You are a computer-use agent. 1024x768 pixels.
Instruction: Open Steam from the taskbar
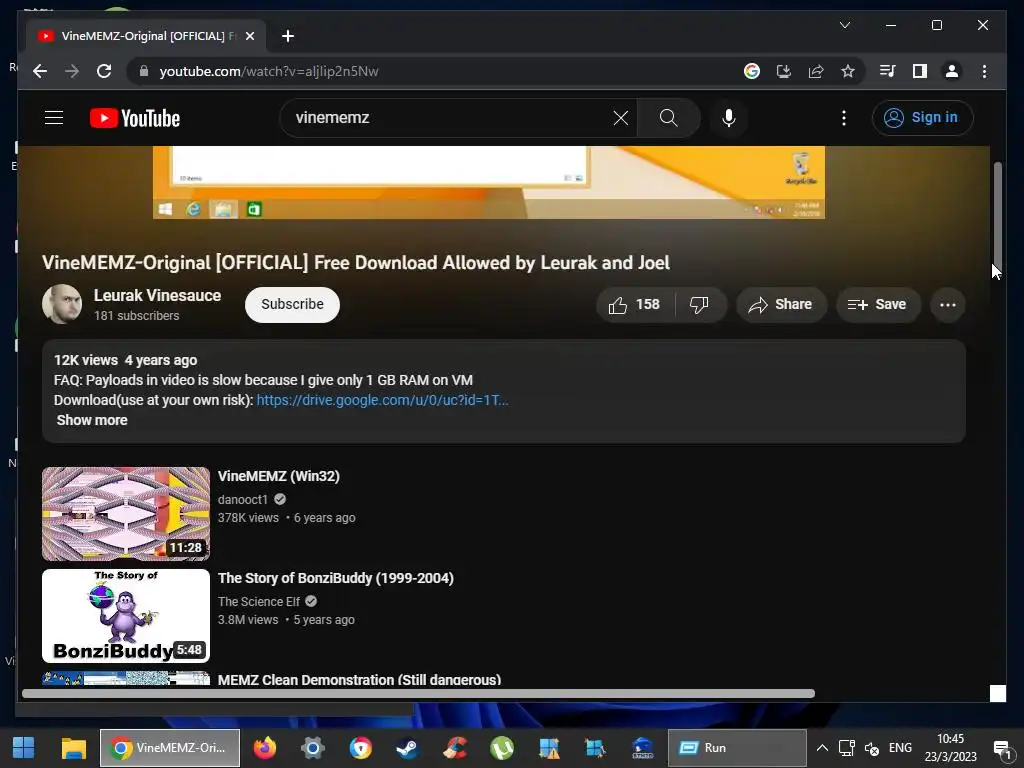pos(408,748)
